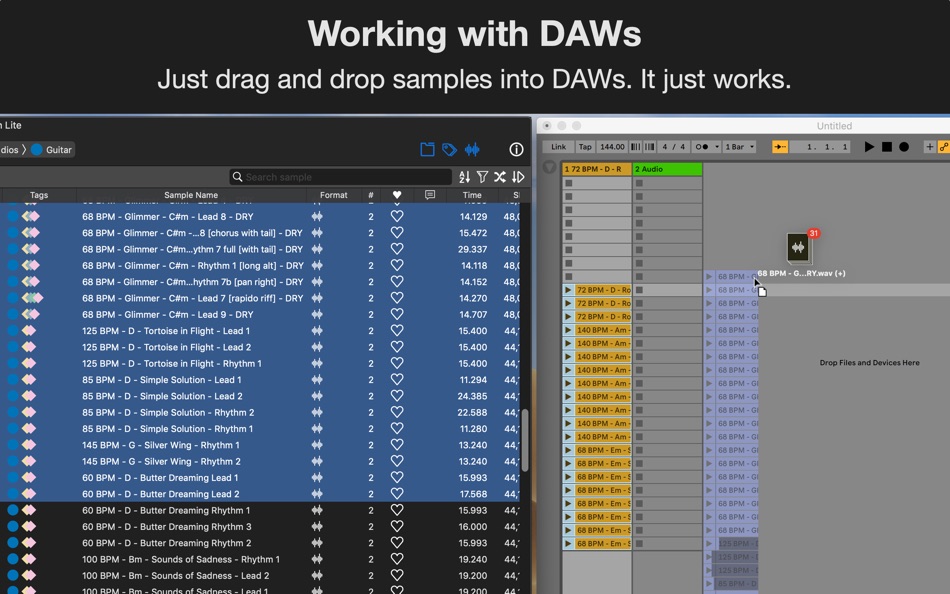The width and height of the screenshot is (950, 594).
Task: Click the 'Drop Files and Devices Here' area
Action: tap(869, 362)
